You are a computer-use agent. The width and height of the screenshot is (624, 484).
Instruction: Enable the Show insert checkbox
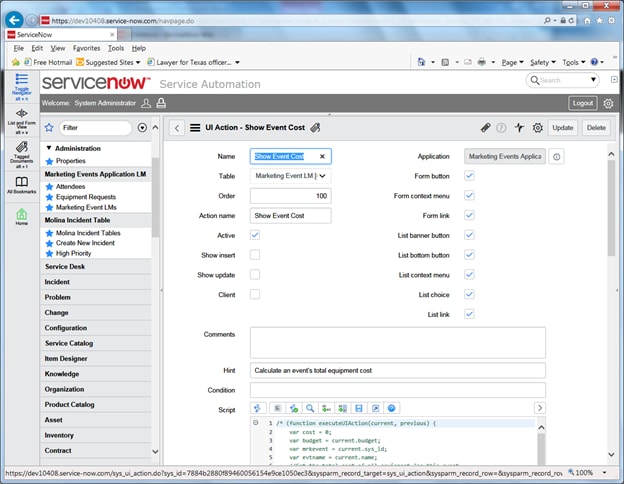(x=255, y=254)
